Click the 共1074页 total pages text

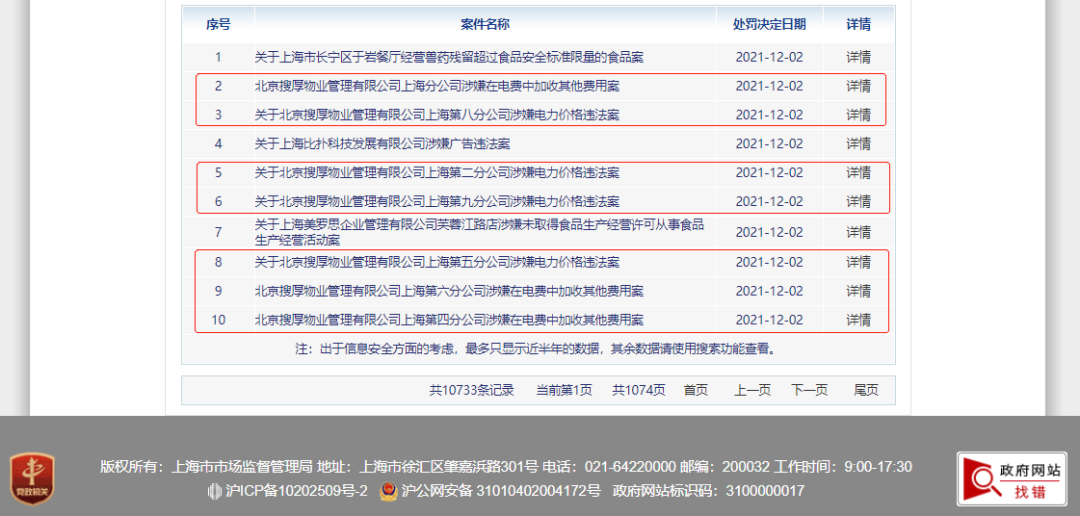(x=639, y=390)
